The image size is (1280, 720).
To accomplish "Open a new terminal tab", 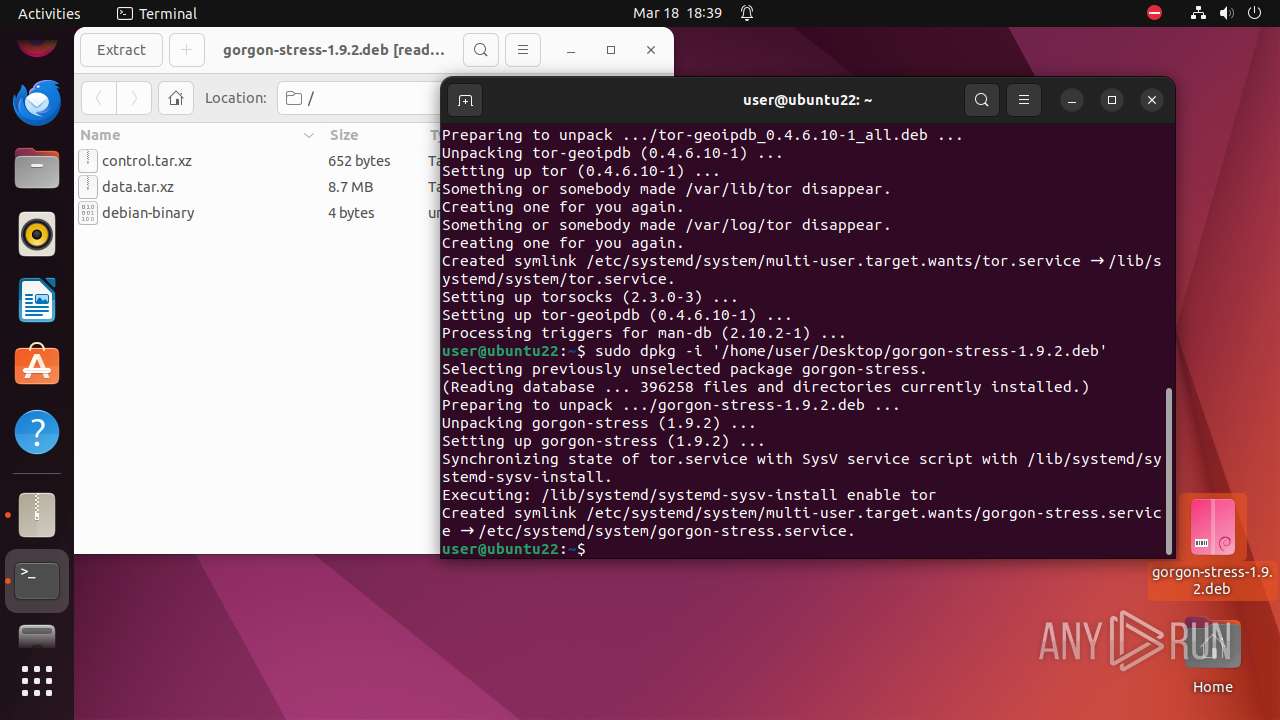I will point(465,100).
